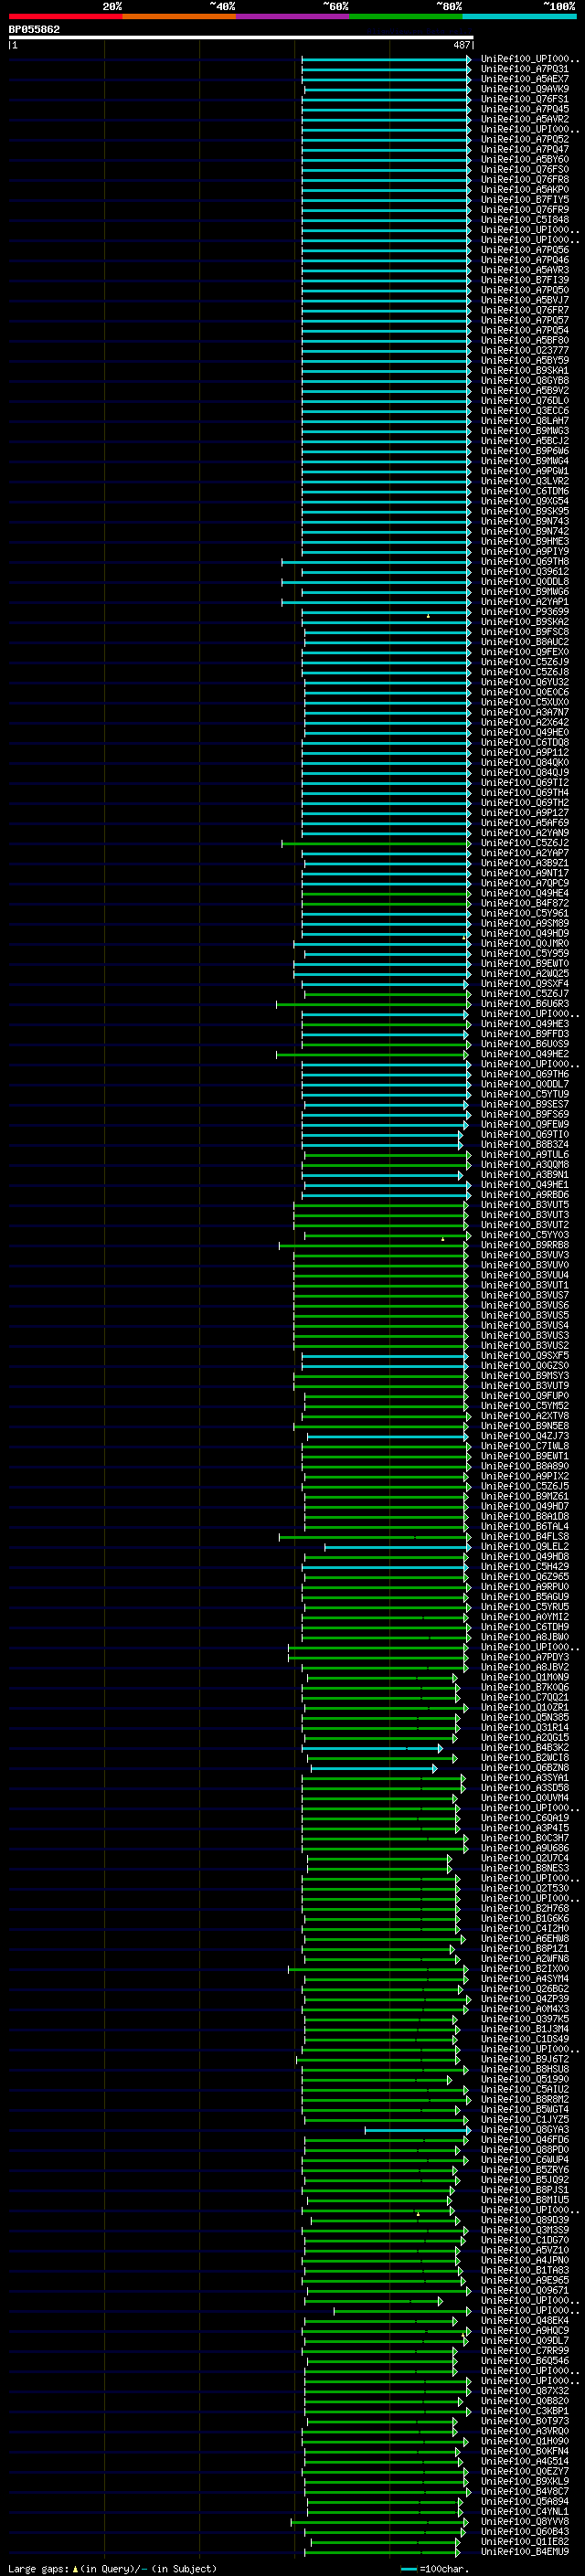Open hit UniRef100_Q9XG54
This screenshot has height=2576, width=585.
(x=525, y=502)
